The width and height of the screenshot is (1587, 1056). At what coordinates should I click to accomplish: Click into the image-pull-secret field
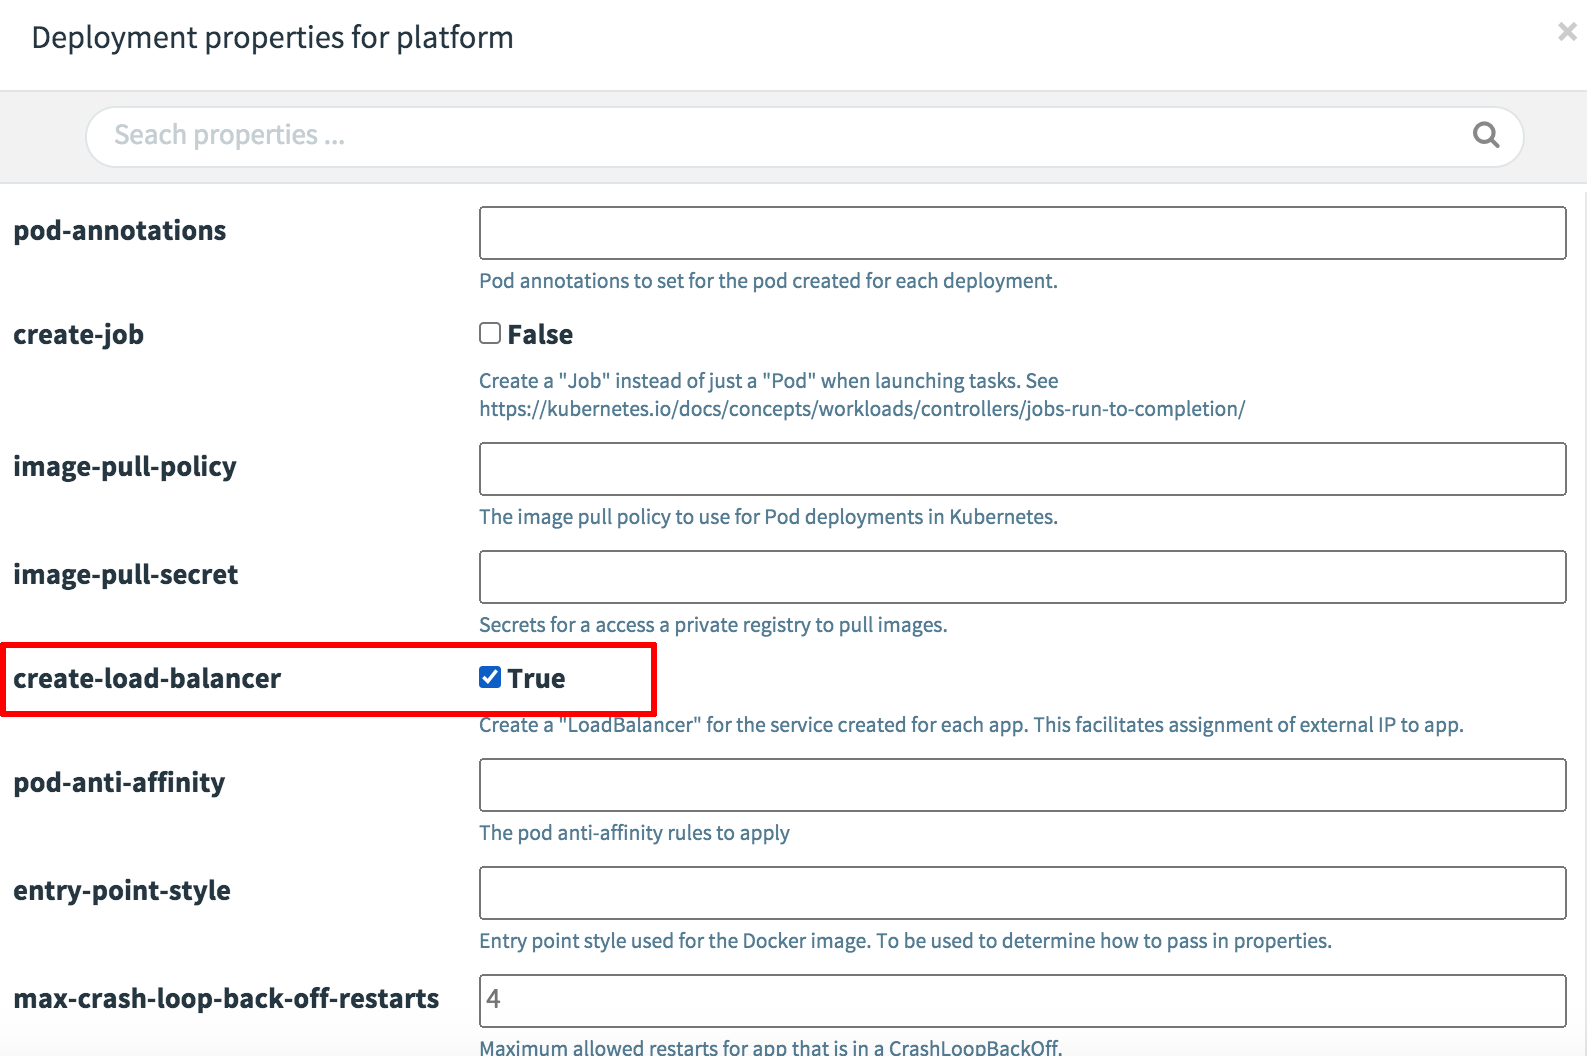tap(1022, 577)
